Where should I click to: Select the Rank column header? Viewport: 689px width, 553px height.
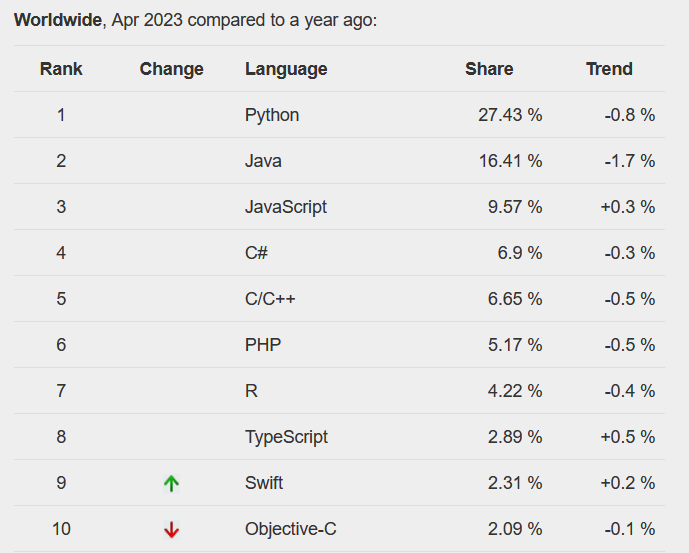click(61, 69)
